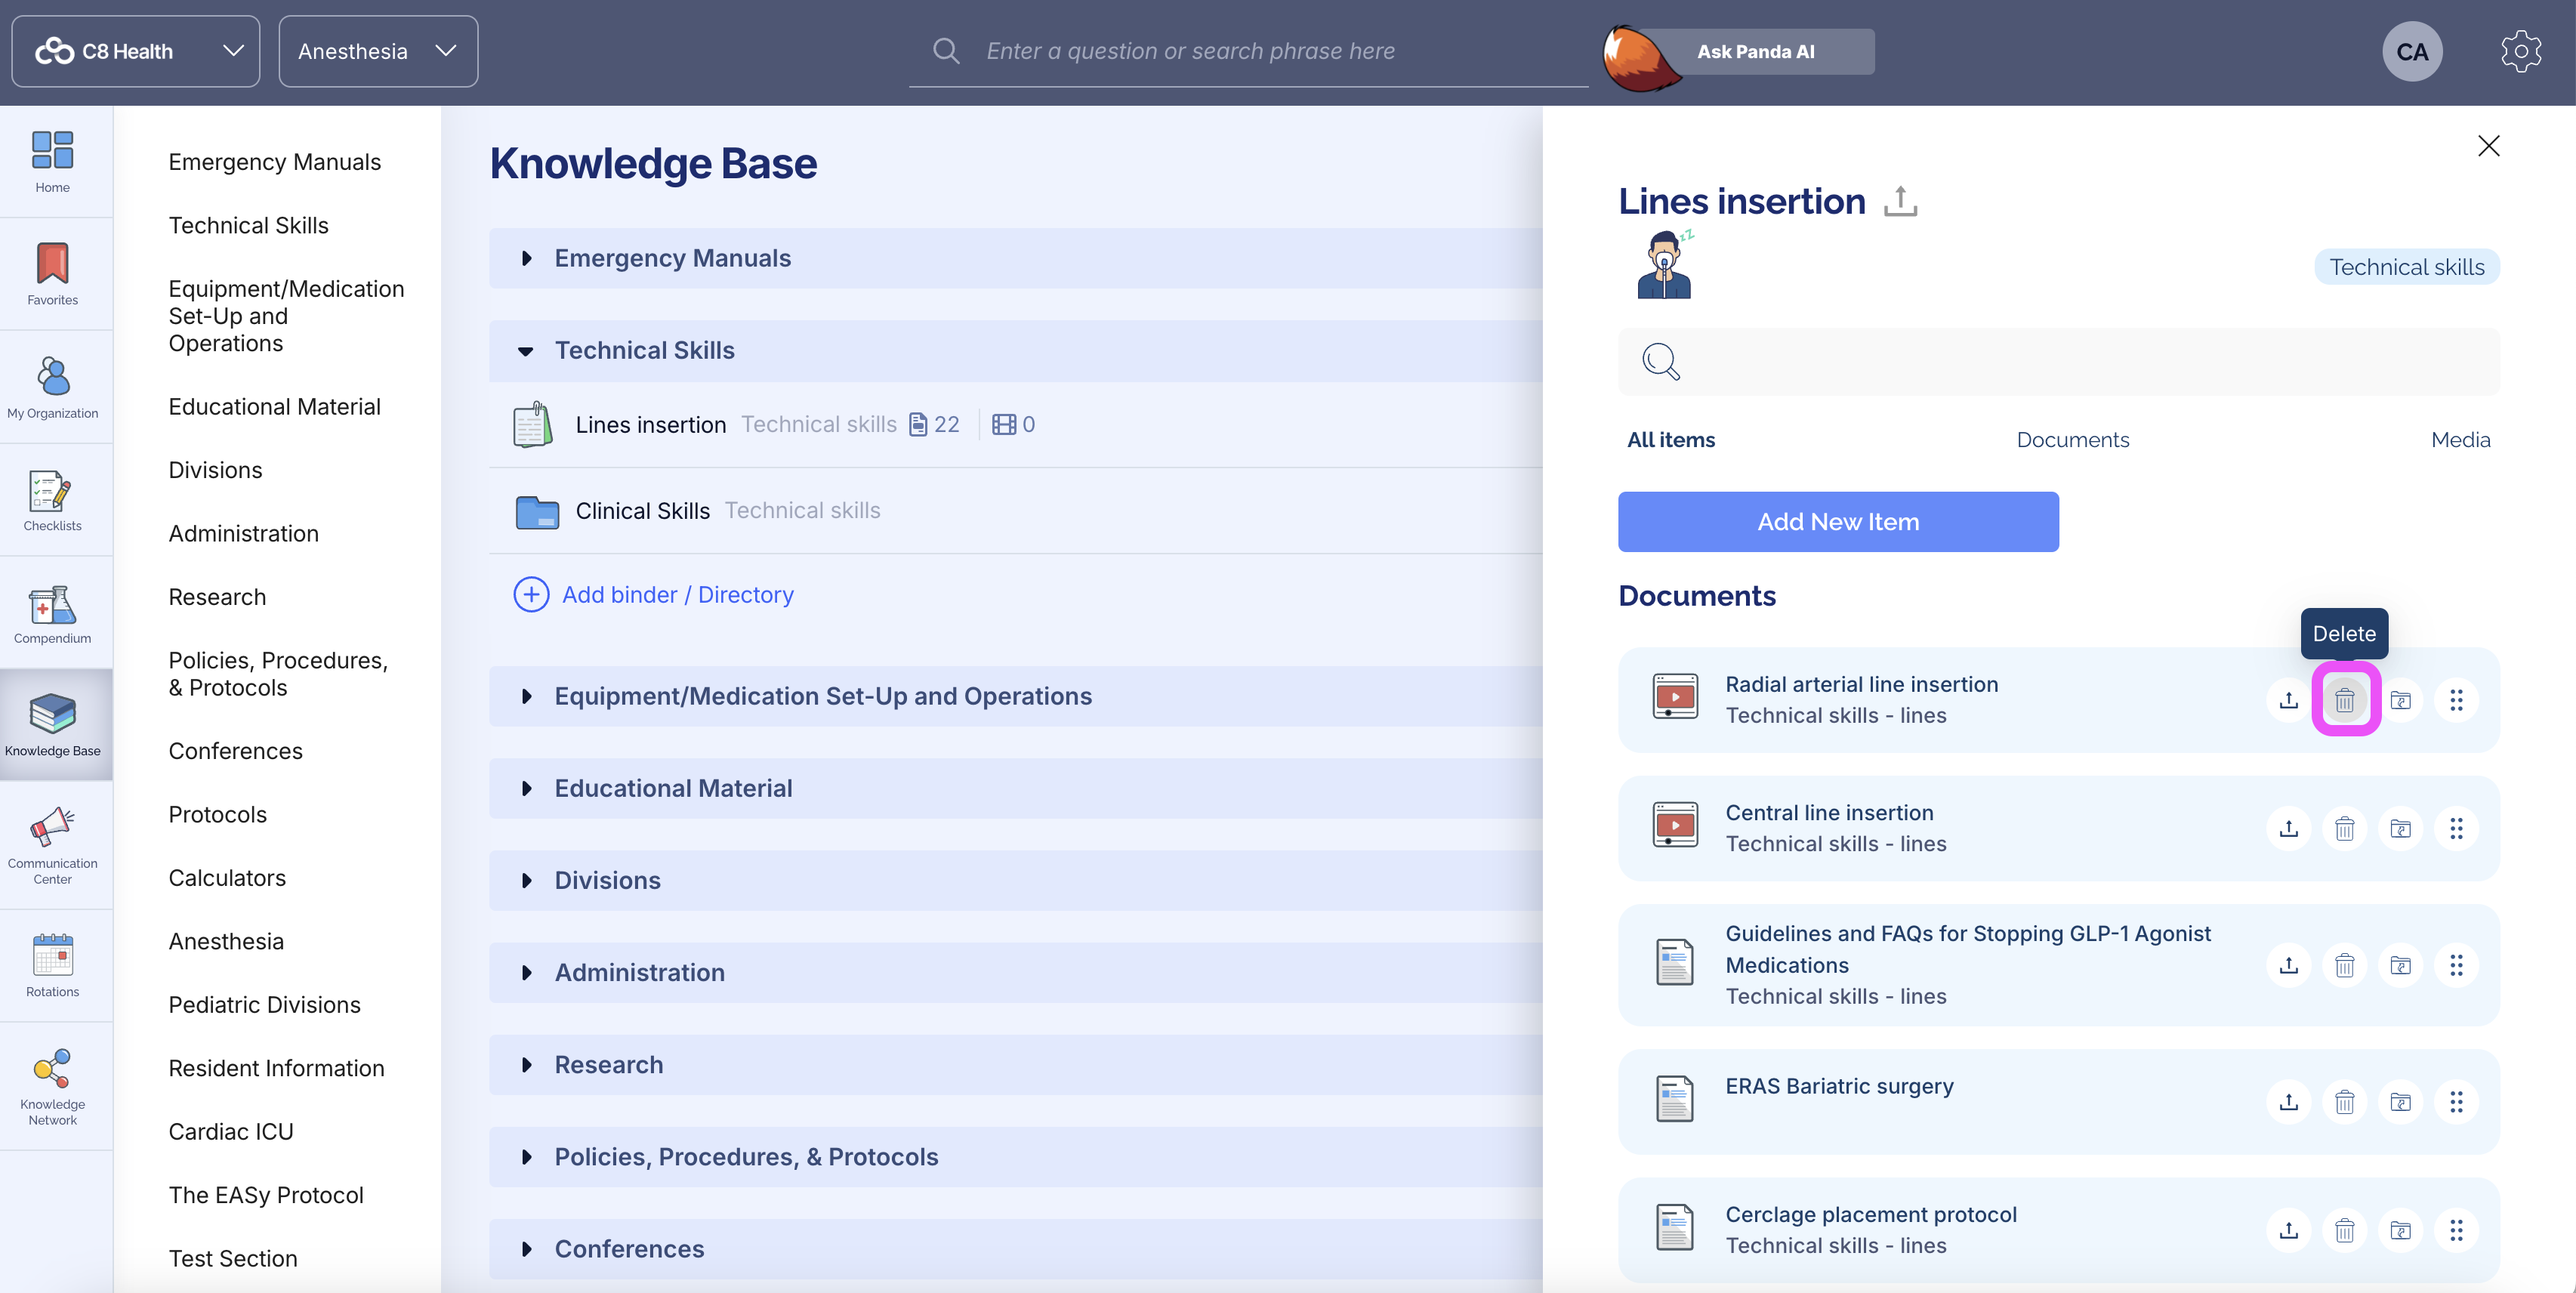The width and height of the screenshot is (2576, 1293).
Task: Open Rotations calendar icon
Action: [52, 955]
